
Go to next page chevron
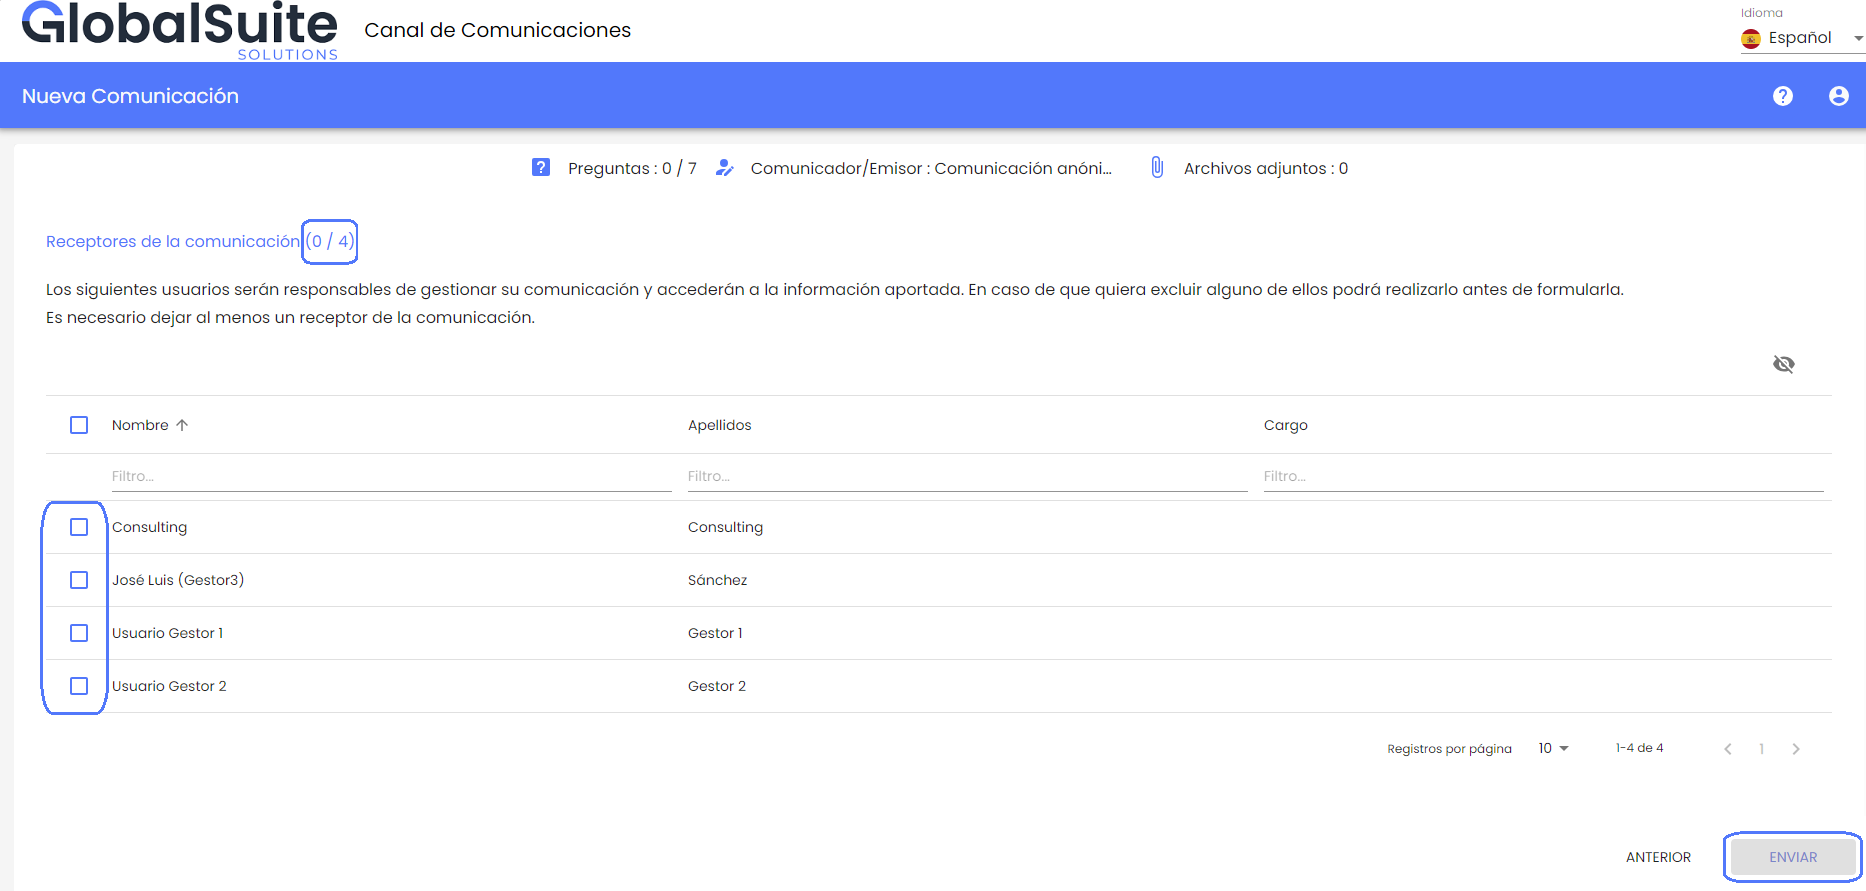pos(1796,749)
